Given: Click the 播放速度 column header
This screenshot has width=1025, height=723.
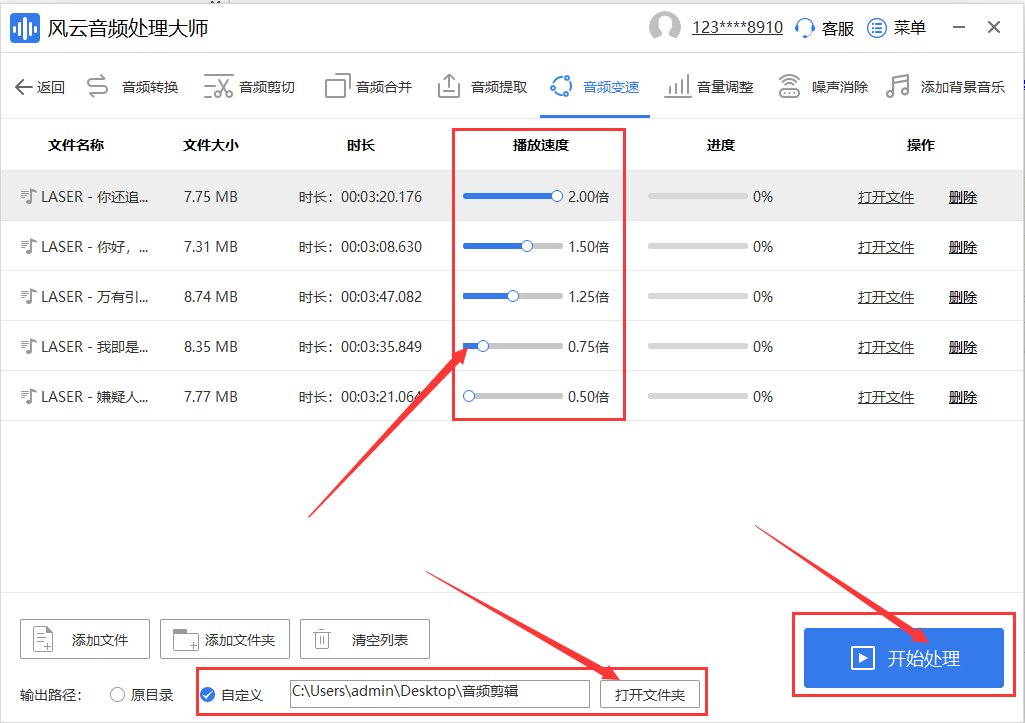Looking at the screenshot, I should [x=541, y=145].
